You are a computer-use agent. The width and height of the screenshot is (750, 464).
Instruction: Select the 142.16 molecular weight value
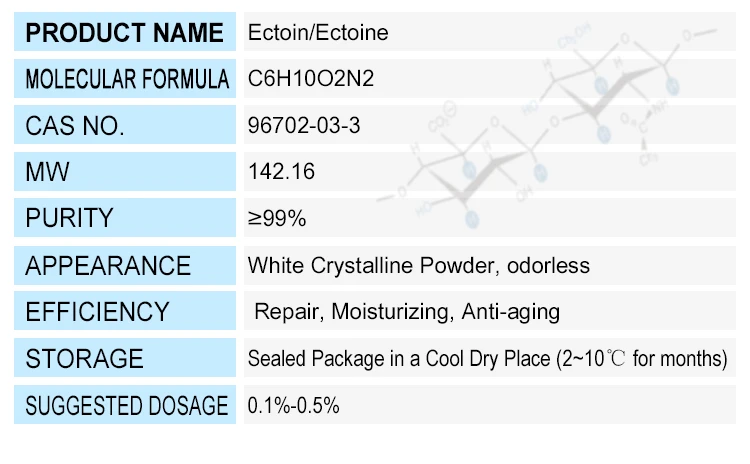281,172
